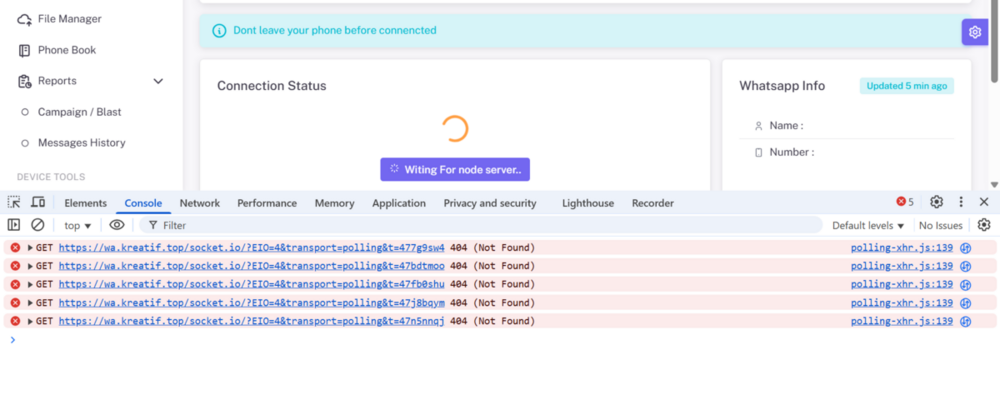This screenshot has width=1000, height=405.
Task: Open DevTools settings gear
Action: coord(936,202)
